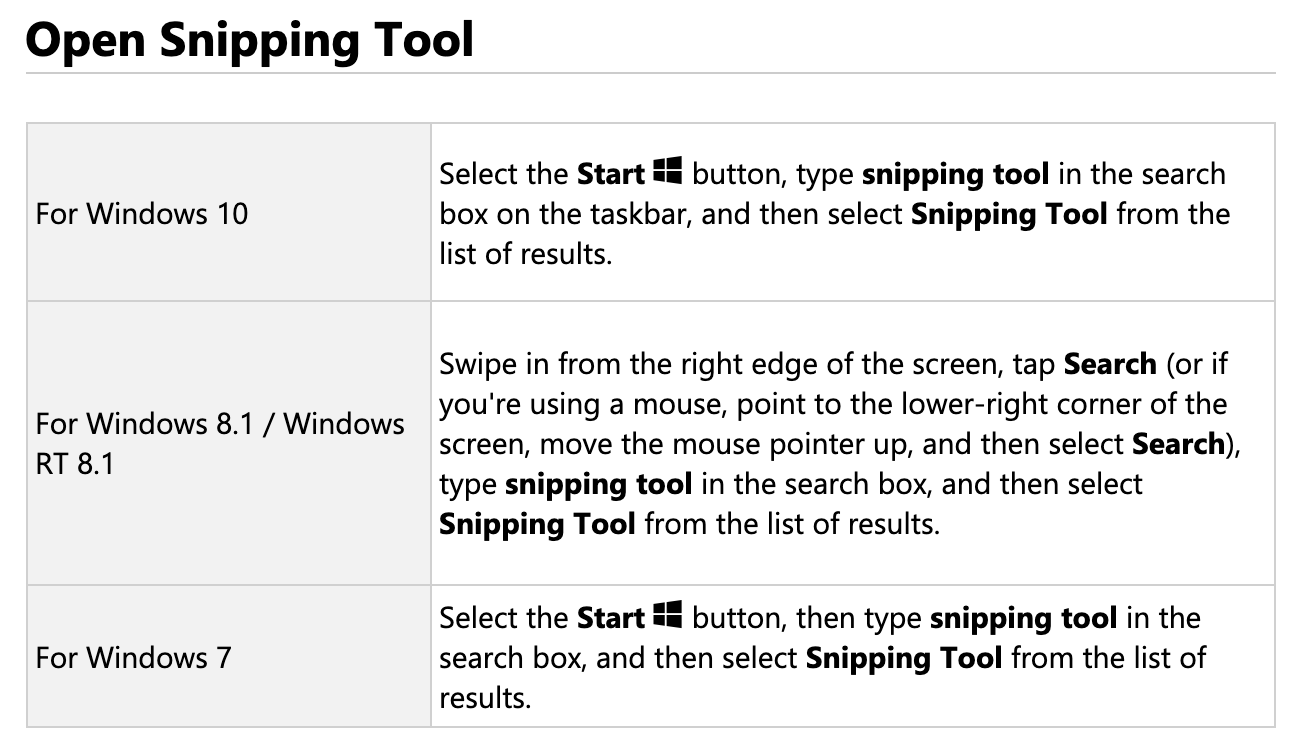Click lowercase bold "snipping tool" in Windows 7 row
1304x756 pixels.
(1023, 618)
